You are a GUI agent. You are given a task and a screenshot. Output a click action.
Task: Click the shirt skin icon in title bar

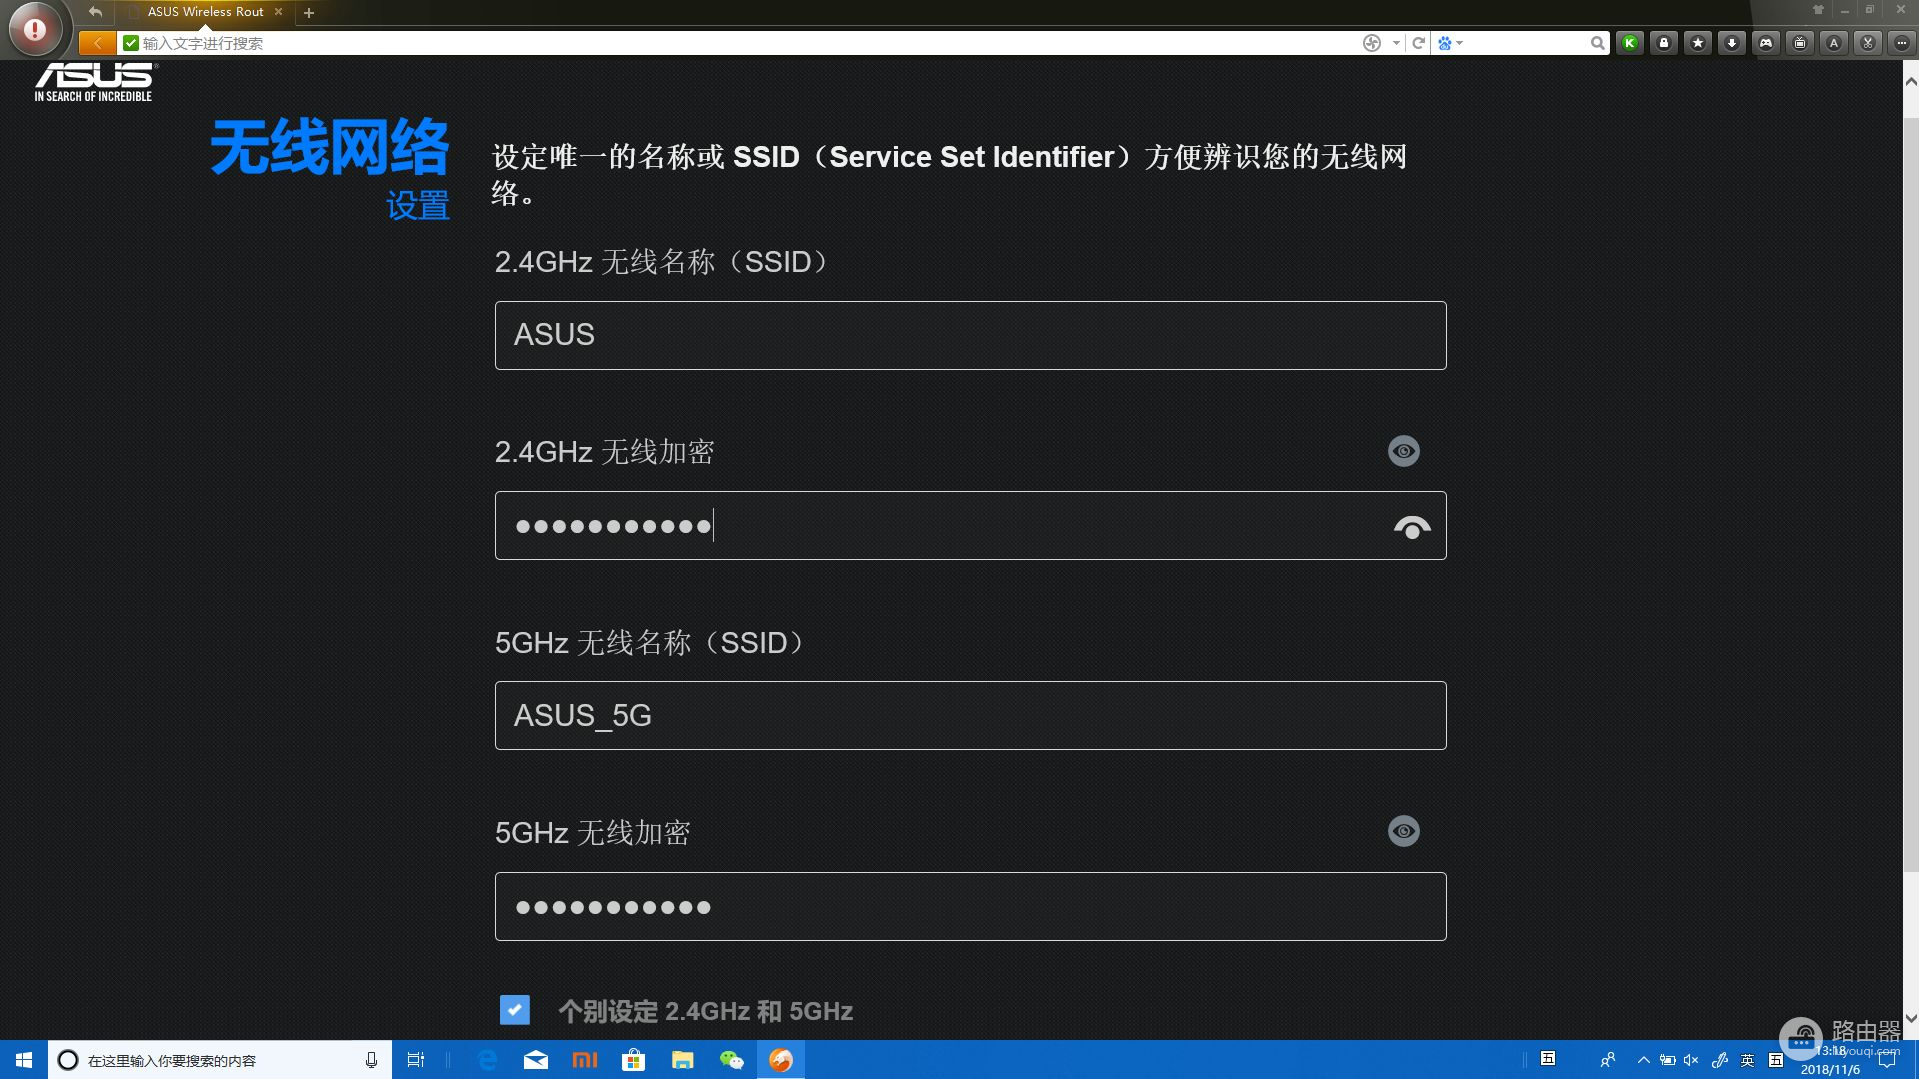(1818, 10)
